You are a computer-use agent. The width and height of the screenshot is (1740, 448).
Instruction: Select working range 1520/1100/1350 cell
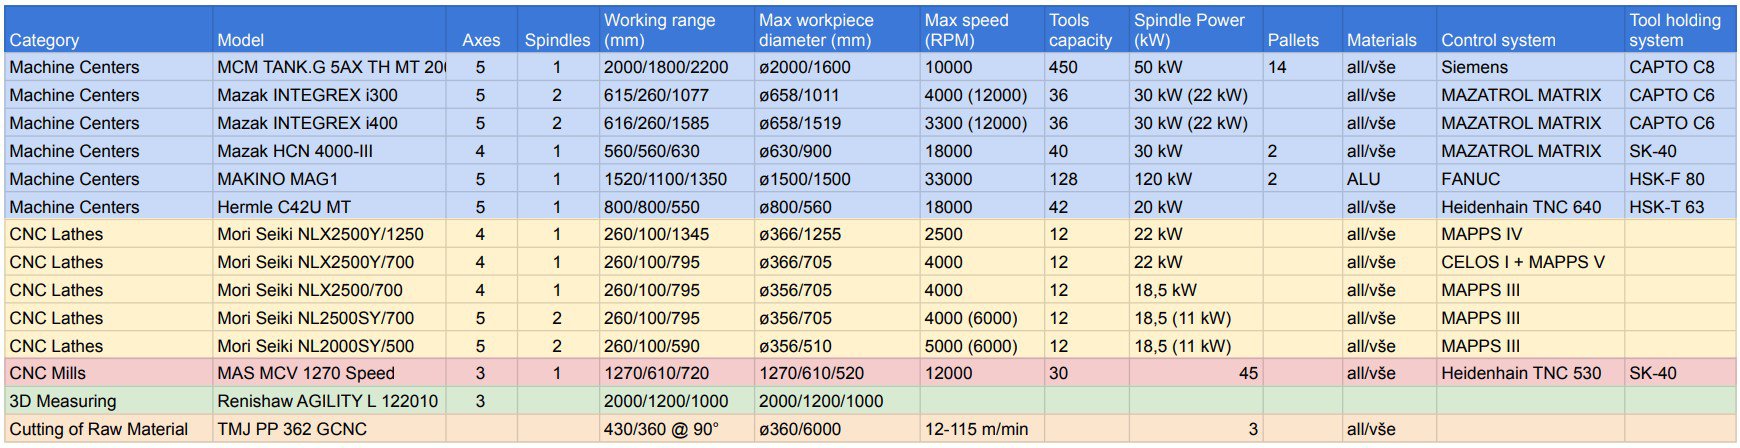pos(676,179)
